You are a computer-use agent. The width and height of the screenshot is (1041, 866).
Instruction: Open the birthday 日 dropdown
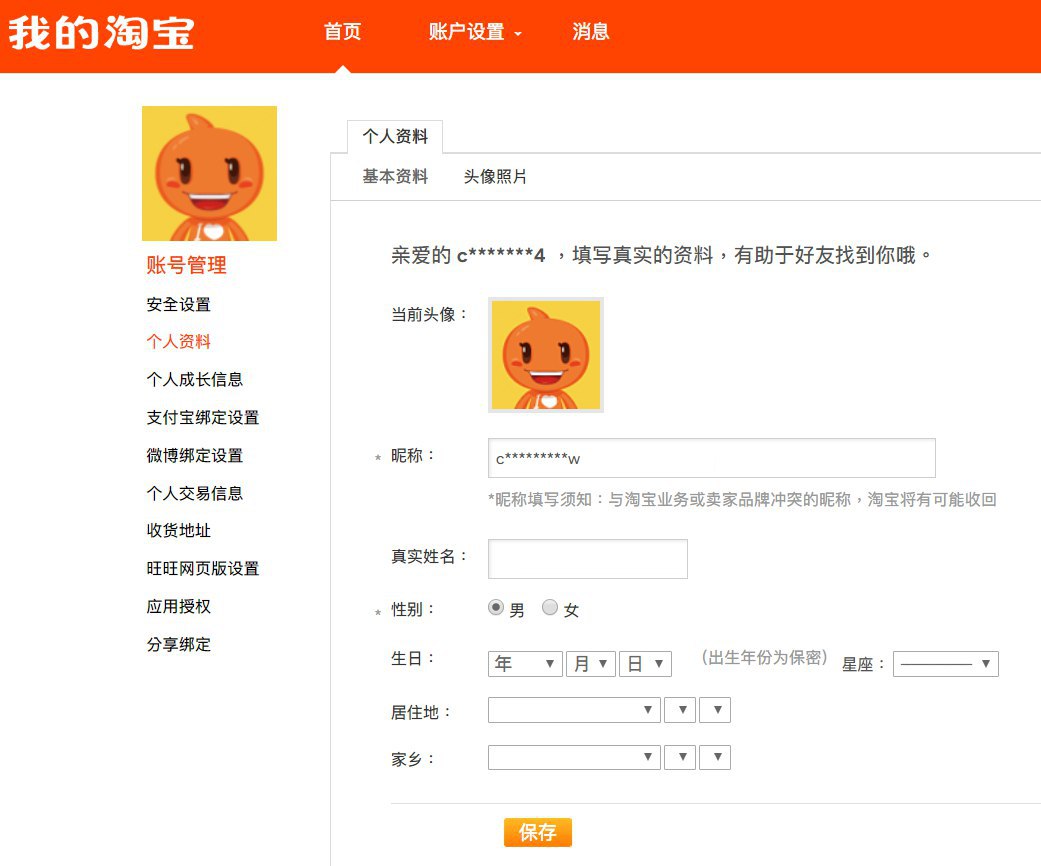[x=645, y=663]
